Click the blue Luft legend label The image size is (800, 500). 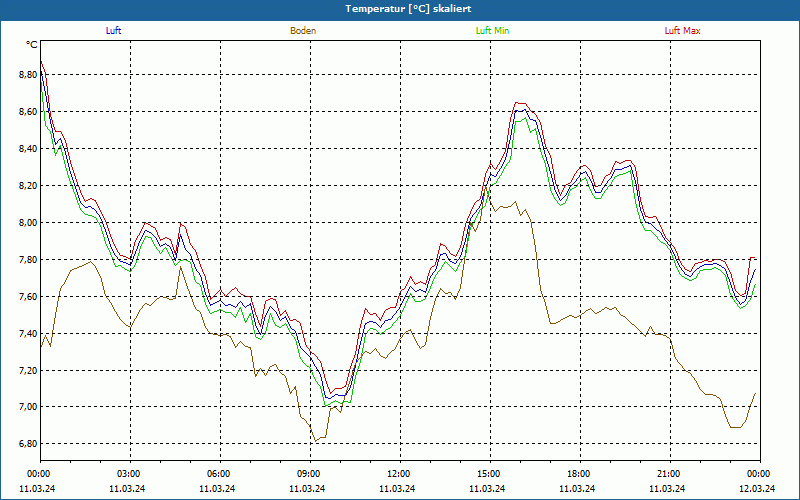click(113, 31)
